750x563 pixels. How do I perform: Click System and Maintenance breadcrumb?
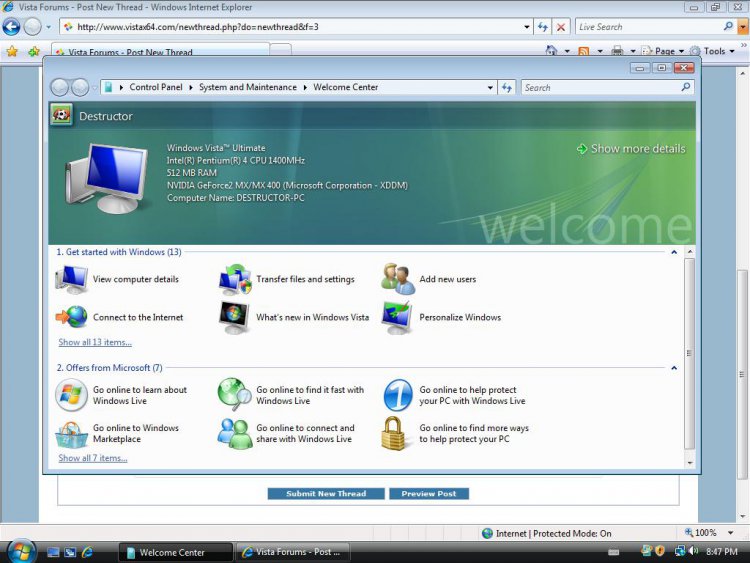[x=248, y=87]
